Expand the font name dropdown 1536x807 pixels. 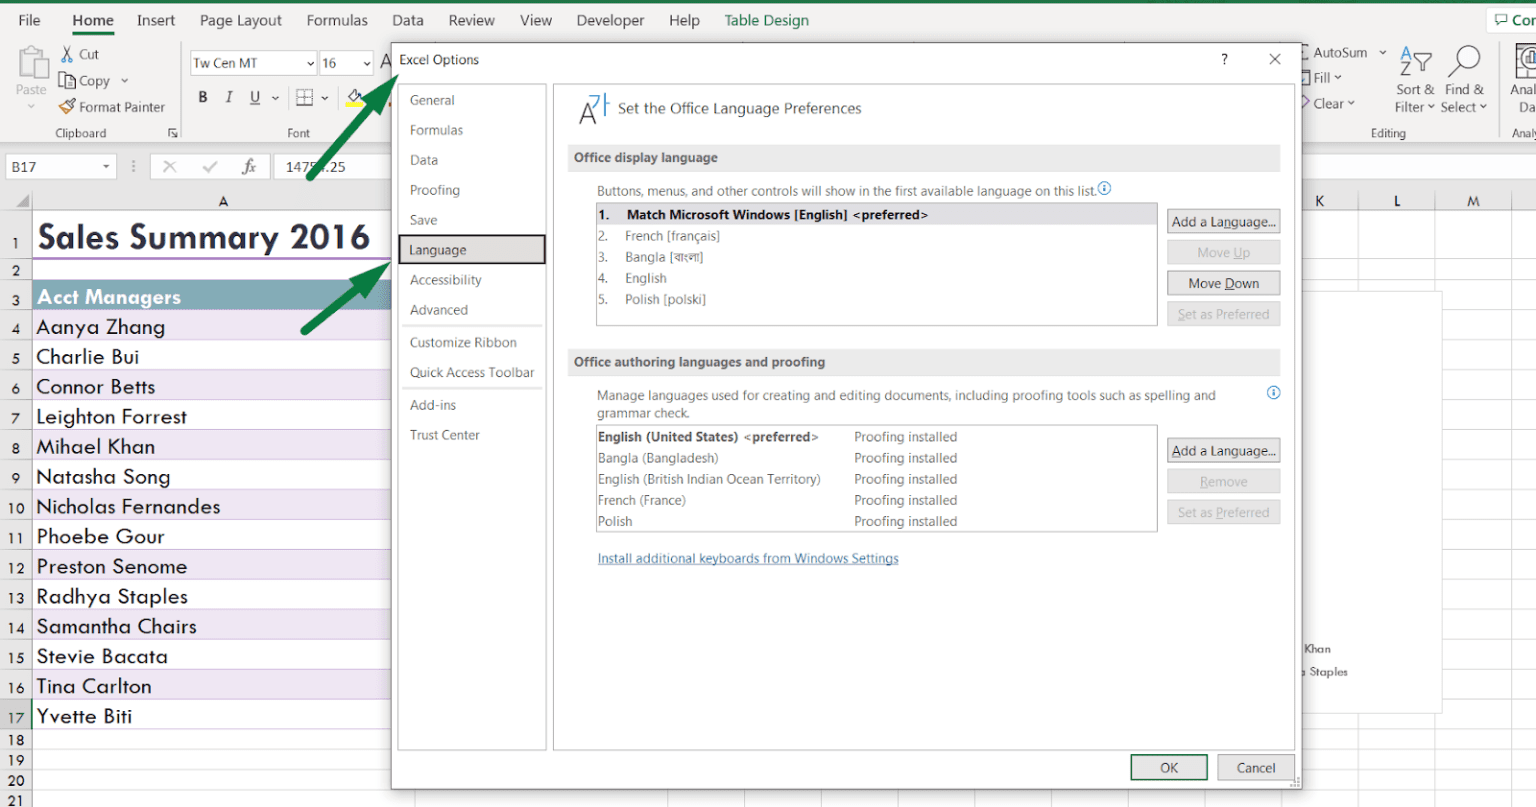[310, 63]
